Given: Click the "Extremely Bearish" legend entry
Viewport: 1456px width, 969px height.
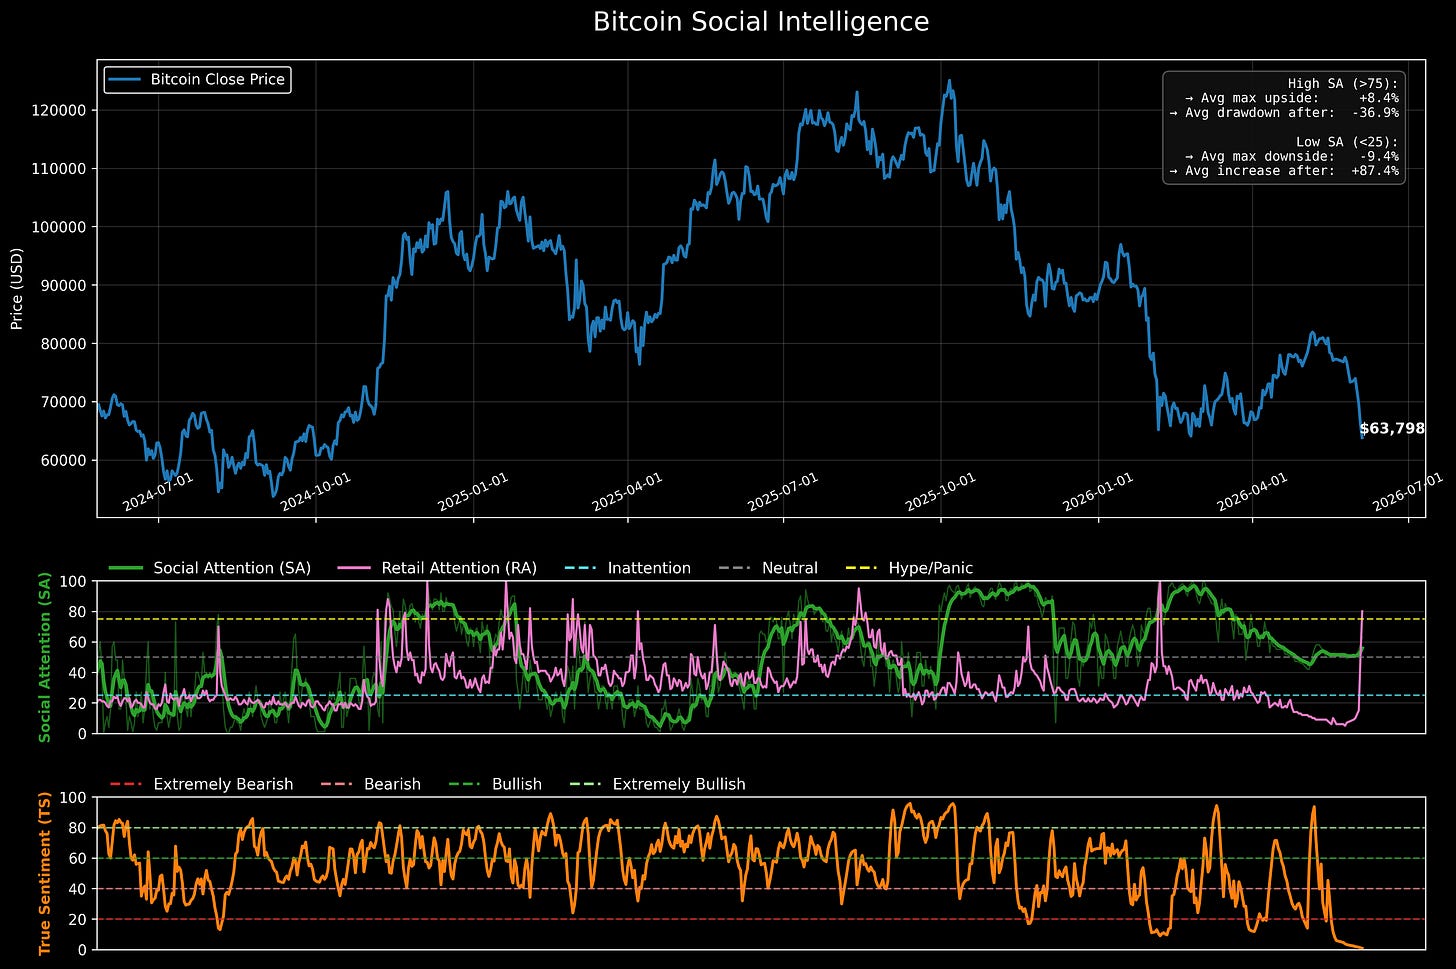Looking at the screenshot, I should tap(201, 785).
